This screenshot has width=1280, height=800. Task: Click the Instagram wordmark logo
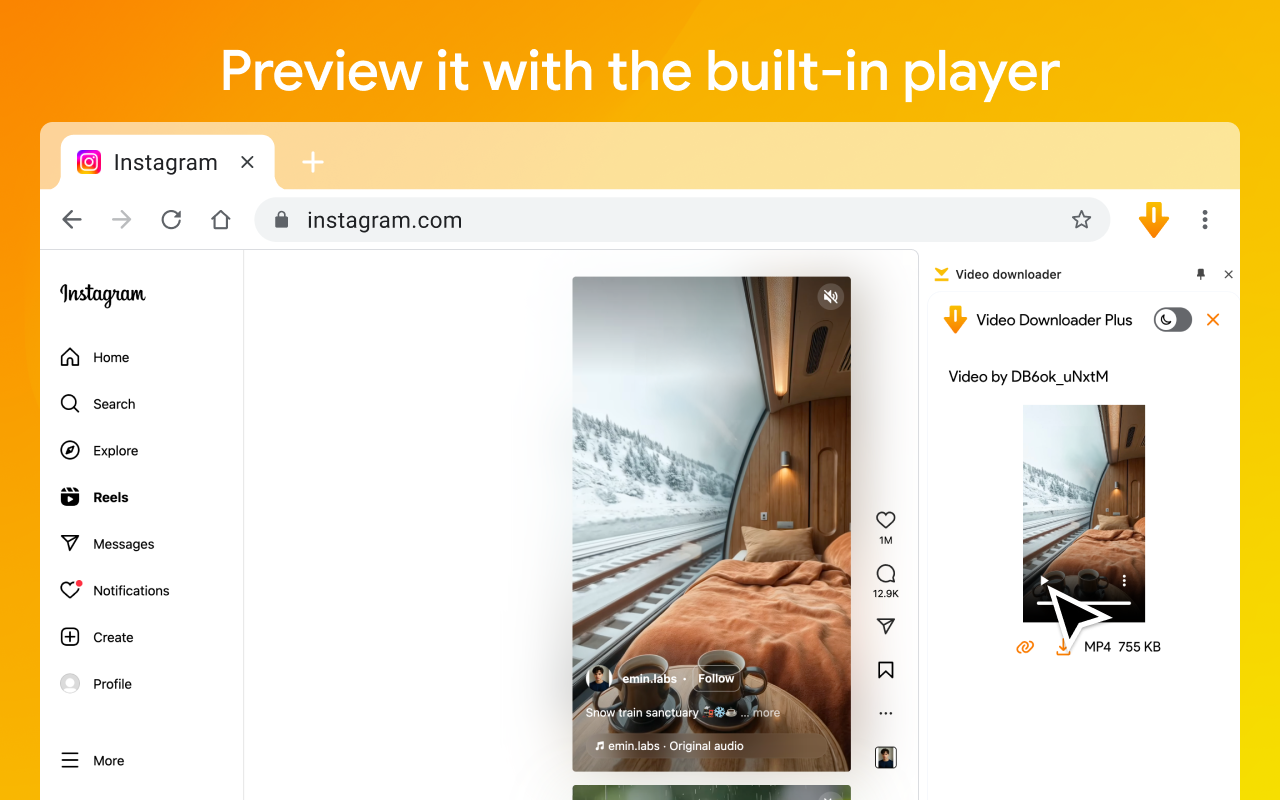[x=103, y=294]
